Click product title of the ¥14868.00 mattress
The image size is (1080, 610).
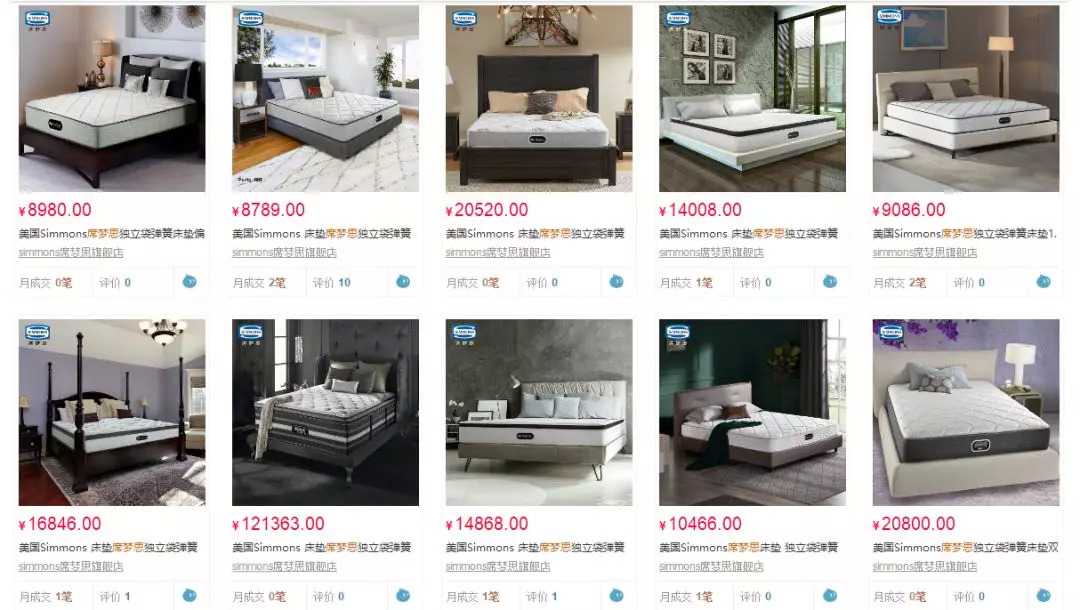tap(535, 547)
